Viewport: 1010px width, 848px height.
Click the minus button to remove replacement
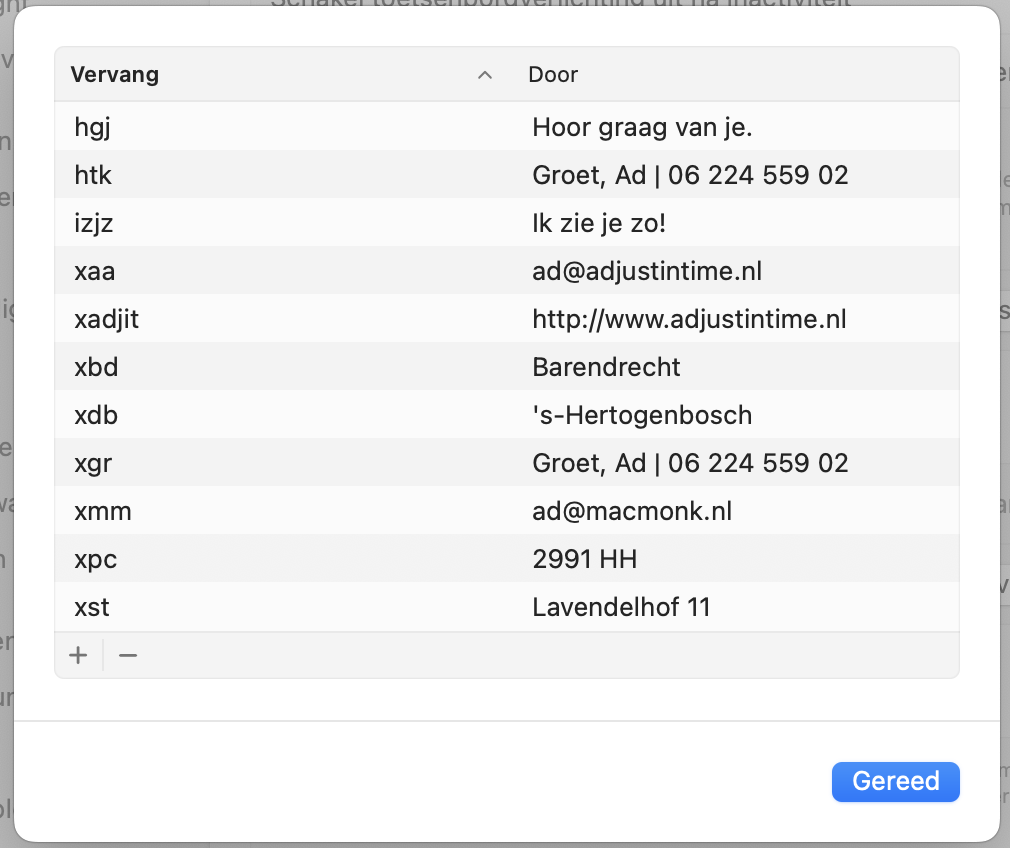(128, 656)
